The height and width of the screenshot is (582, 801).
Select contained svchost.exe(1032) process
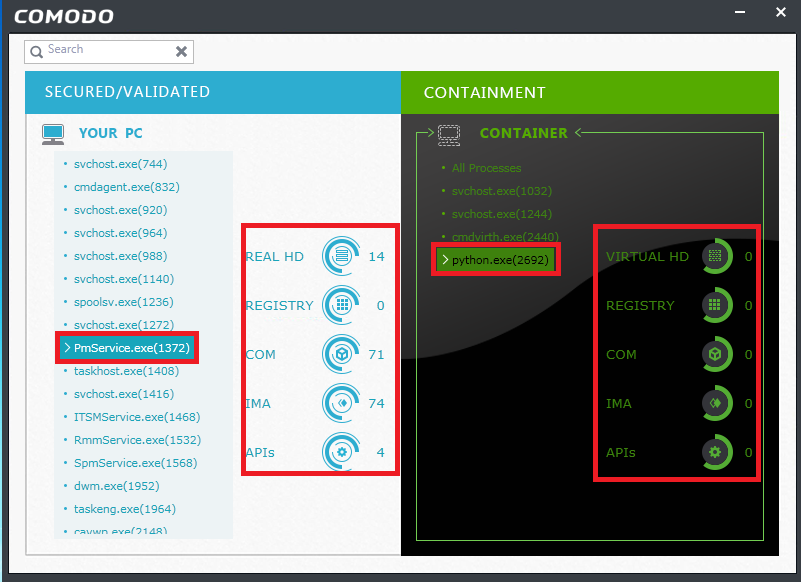tap(502, 191)
